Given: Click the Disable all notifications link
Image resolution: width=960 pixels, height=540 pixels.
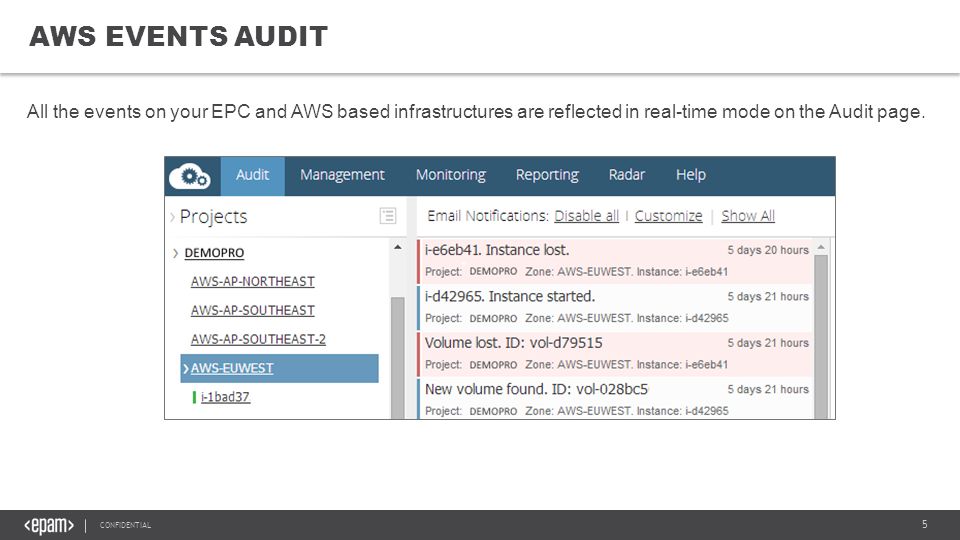Looking at the screenshot, I should click(x=587, y=216).
